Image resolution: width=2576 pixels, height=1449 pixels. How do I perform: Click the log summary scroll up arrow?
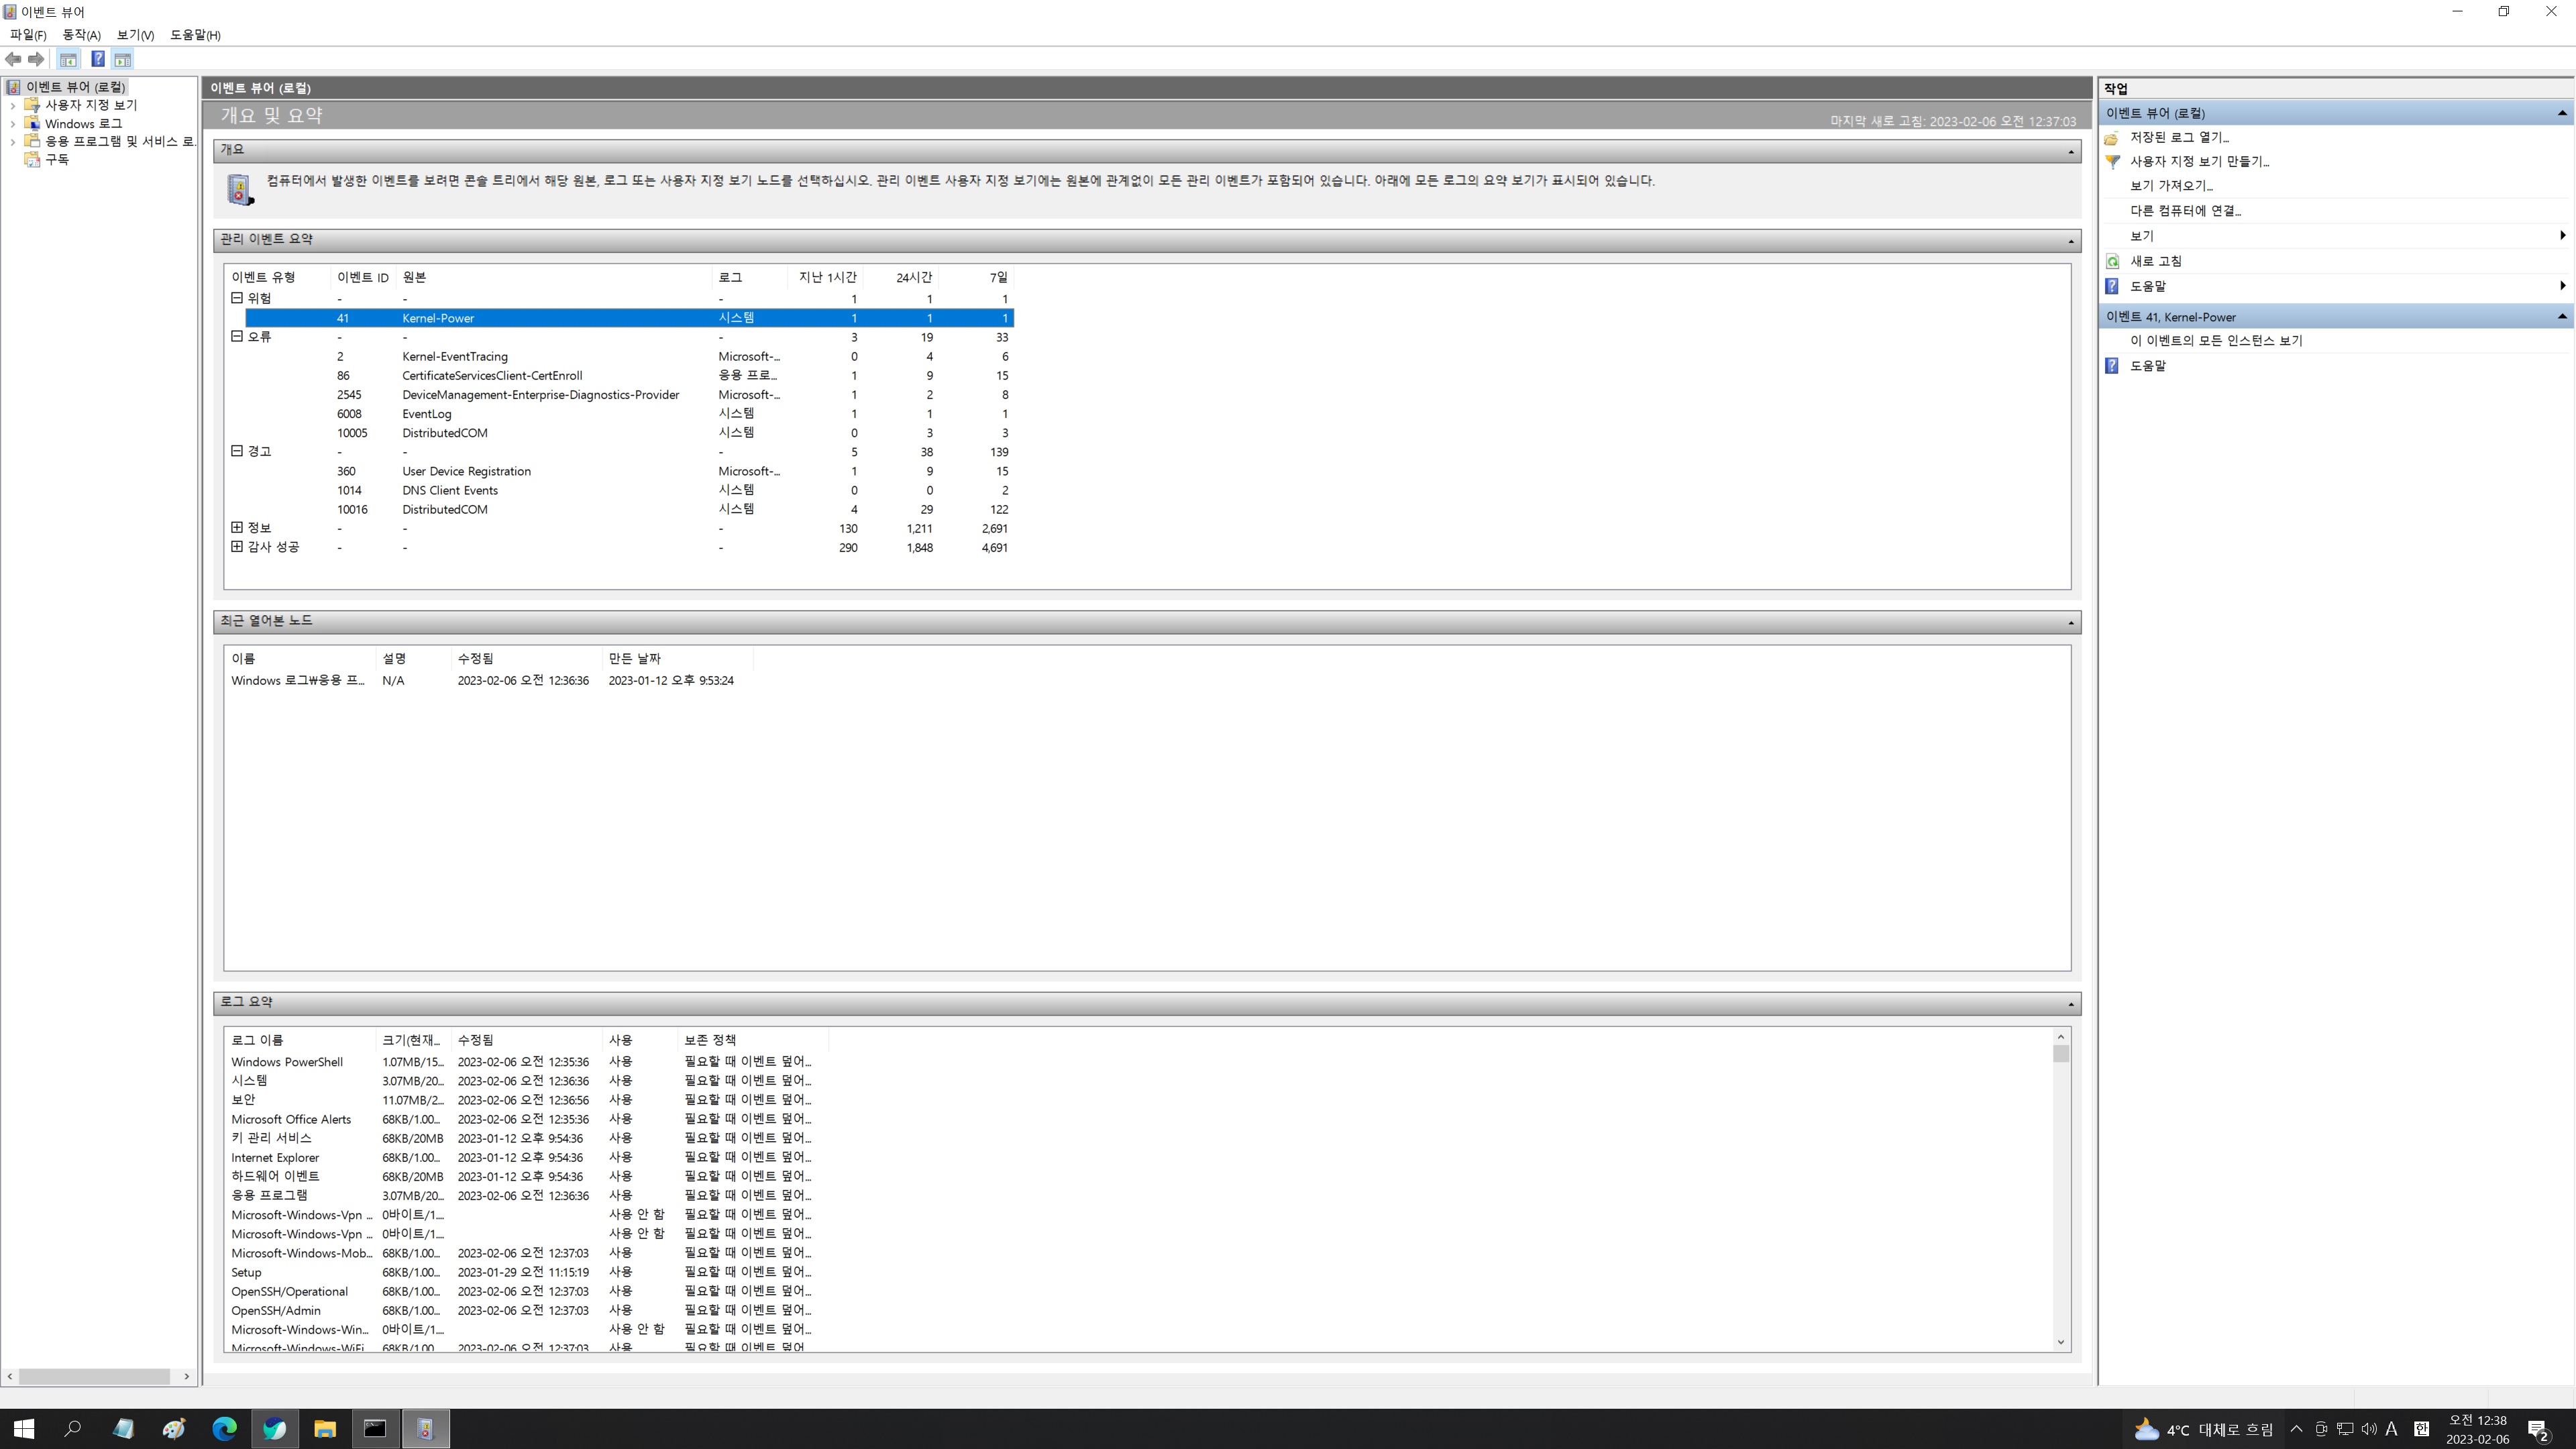pyautogui.click(x=2060, y=1037)
